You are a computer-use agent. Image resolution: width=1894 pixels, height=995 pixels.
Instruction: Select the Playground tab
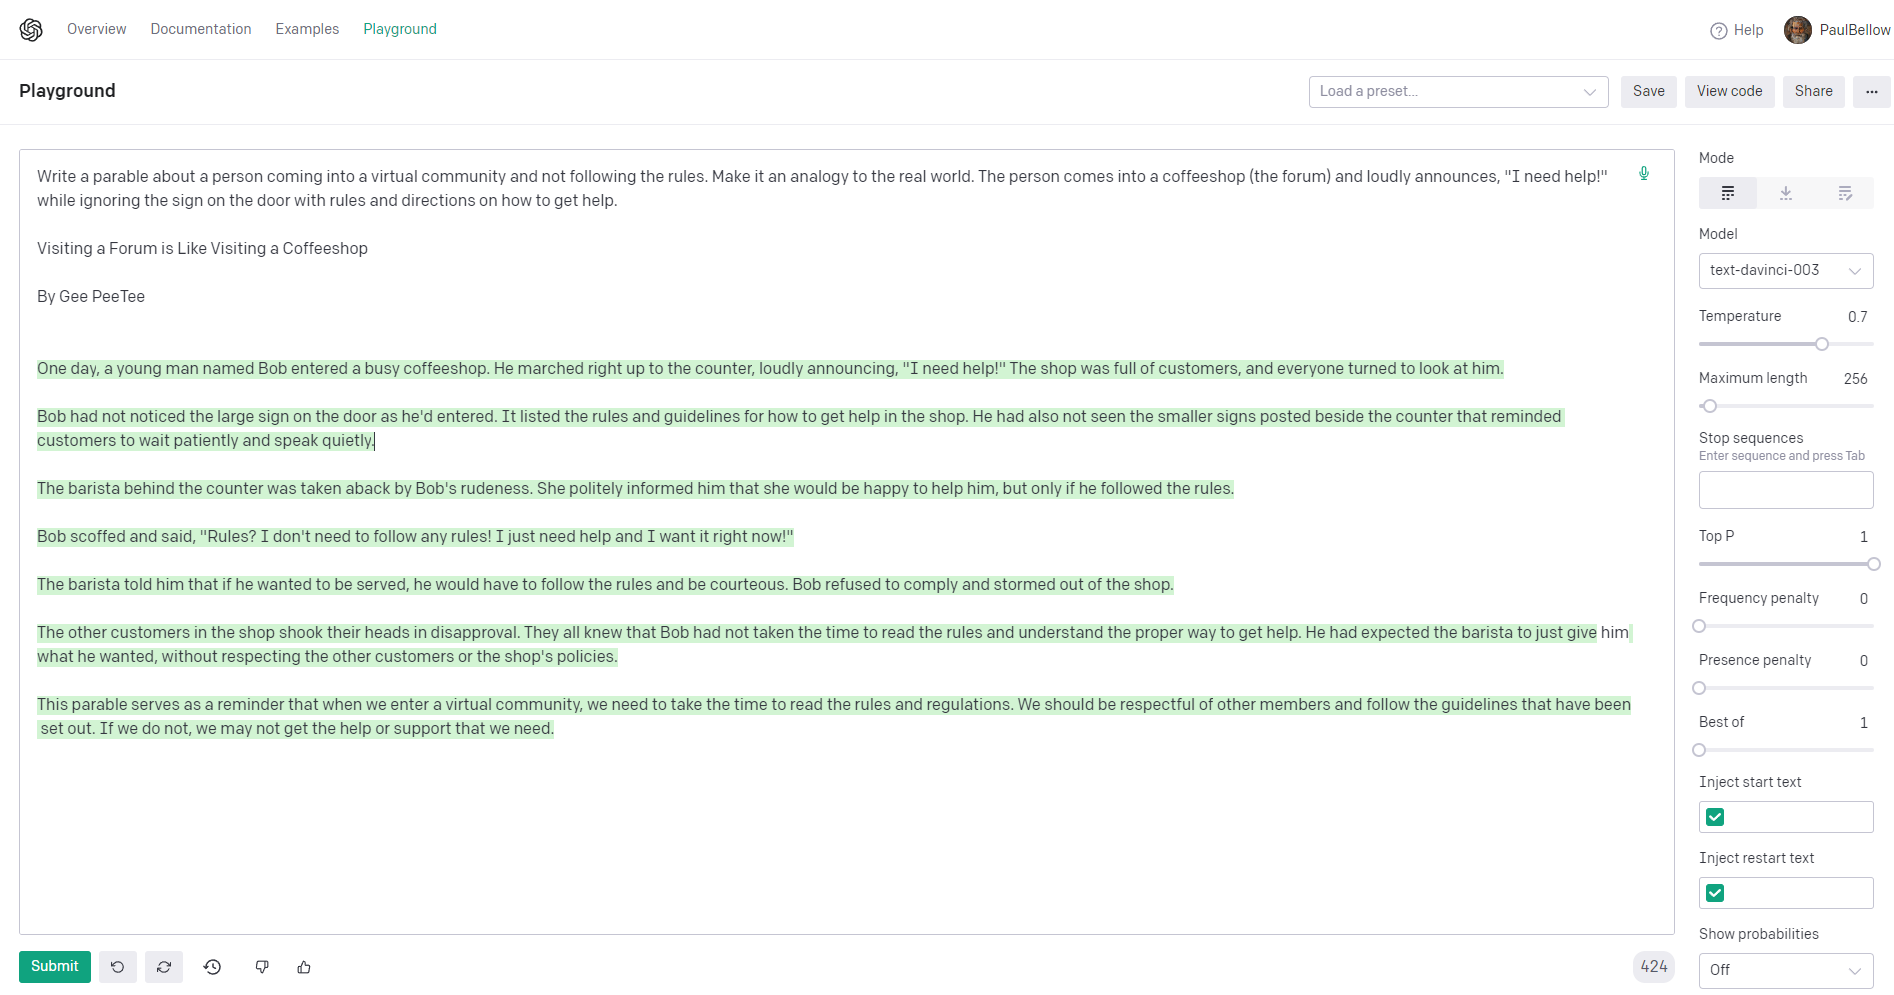coord(400,29)
